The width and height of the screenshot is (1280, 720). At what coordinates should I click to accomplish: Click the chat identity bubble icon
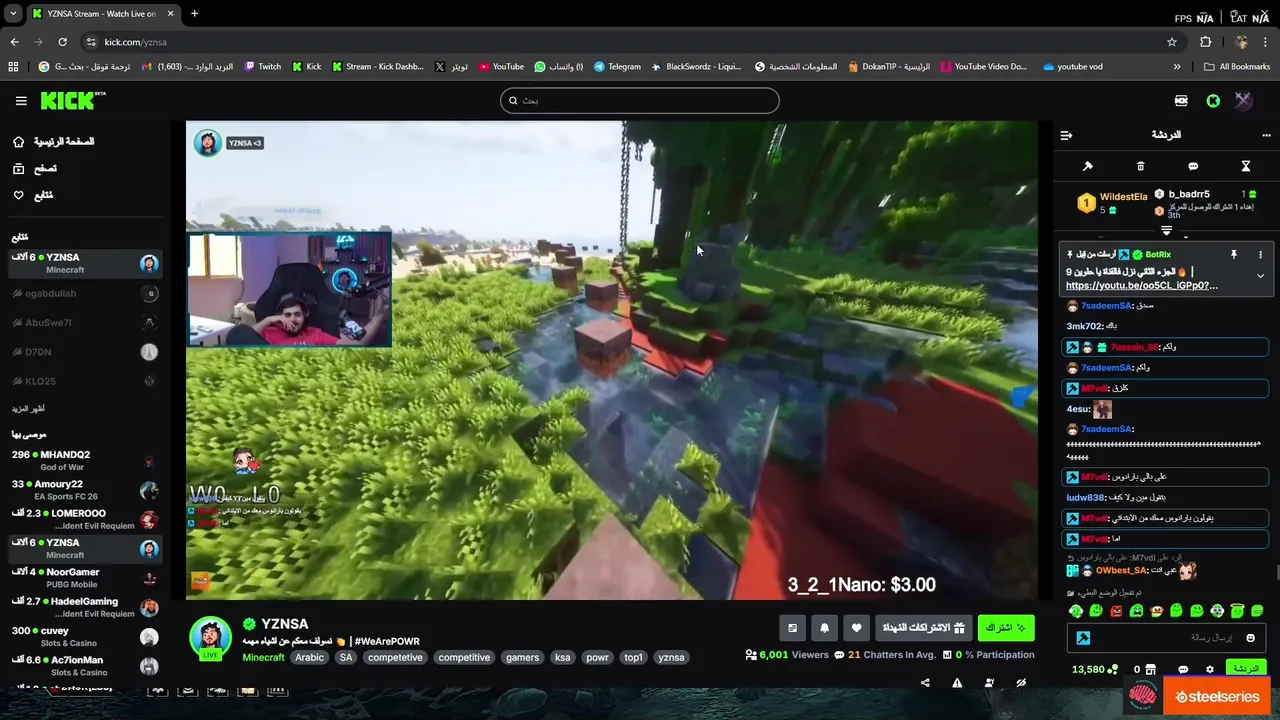point(1183,670)
